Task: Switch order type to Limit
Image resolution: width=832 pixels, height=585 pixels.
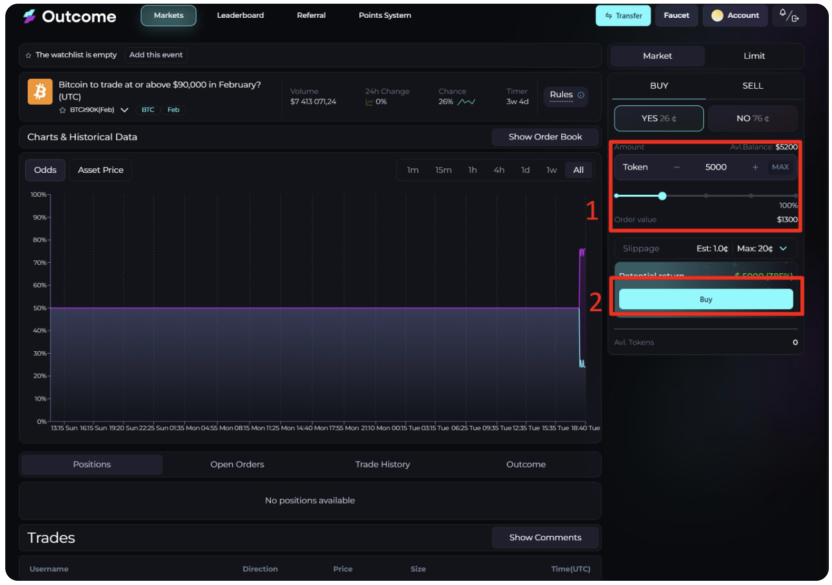Action: point(754,56)
